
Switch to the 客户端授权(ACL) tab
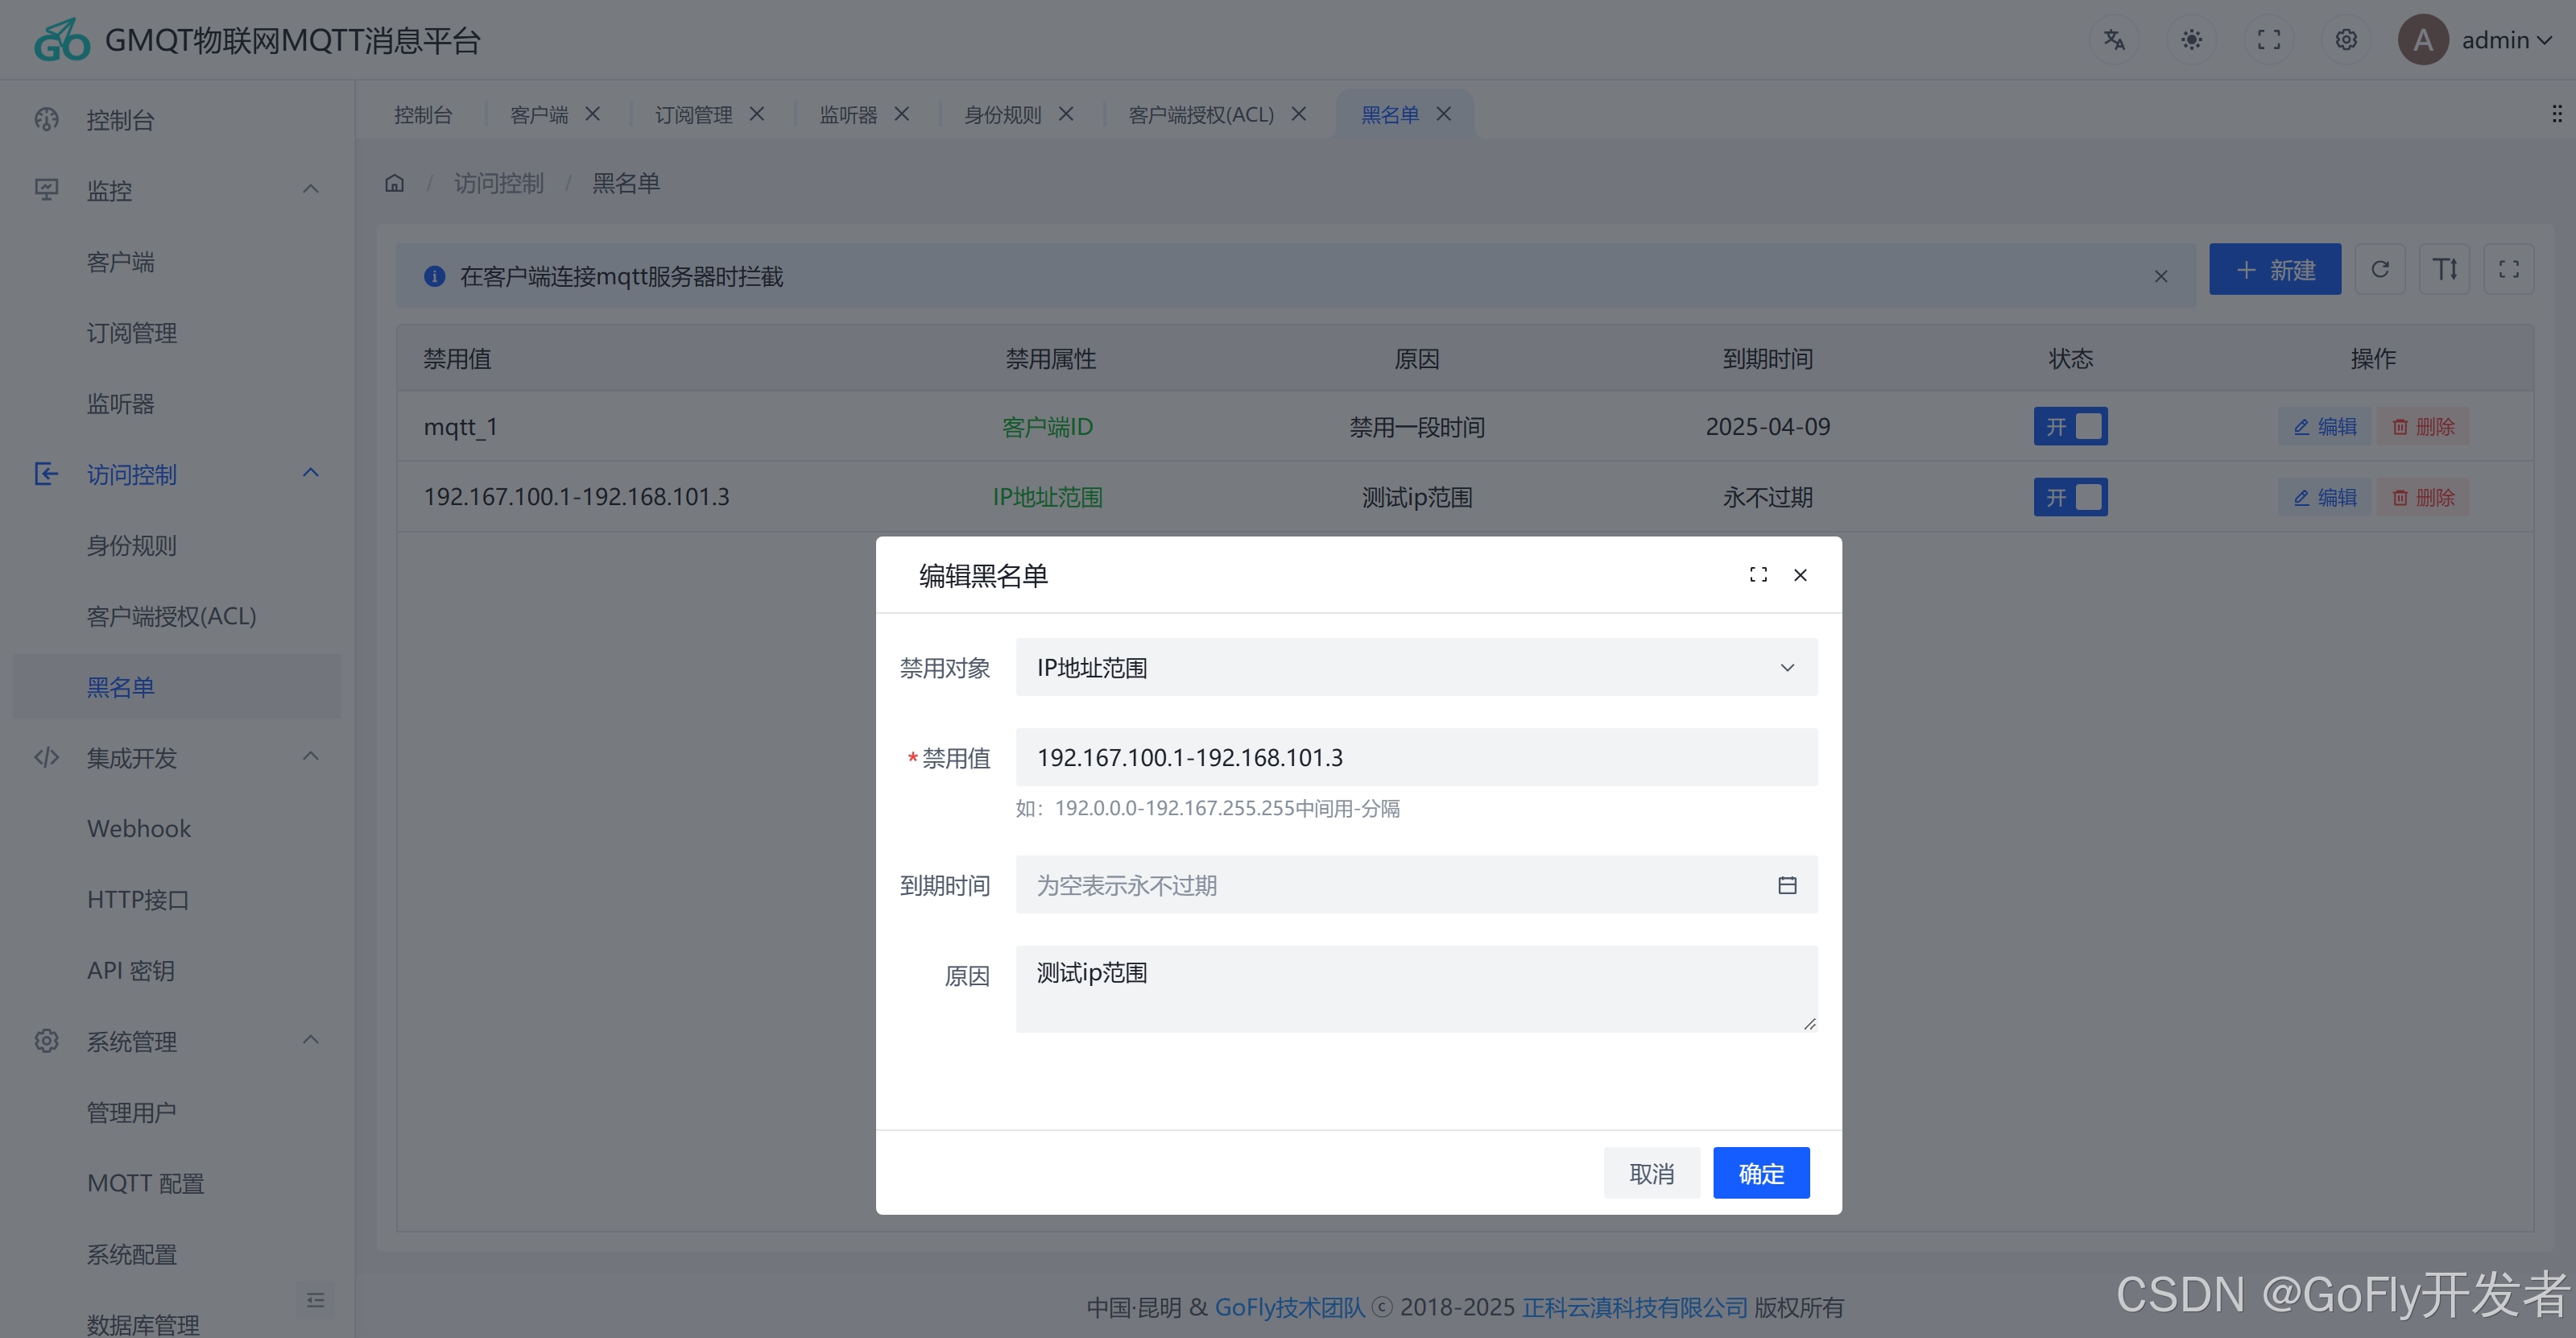coord(1200,115)
